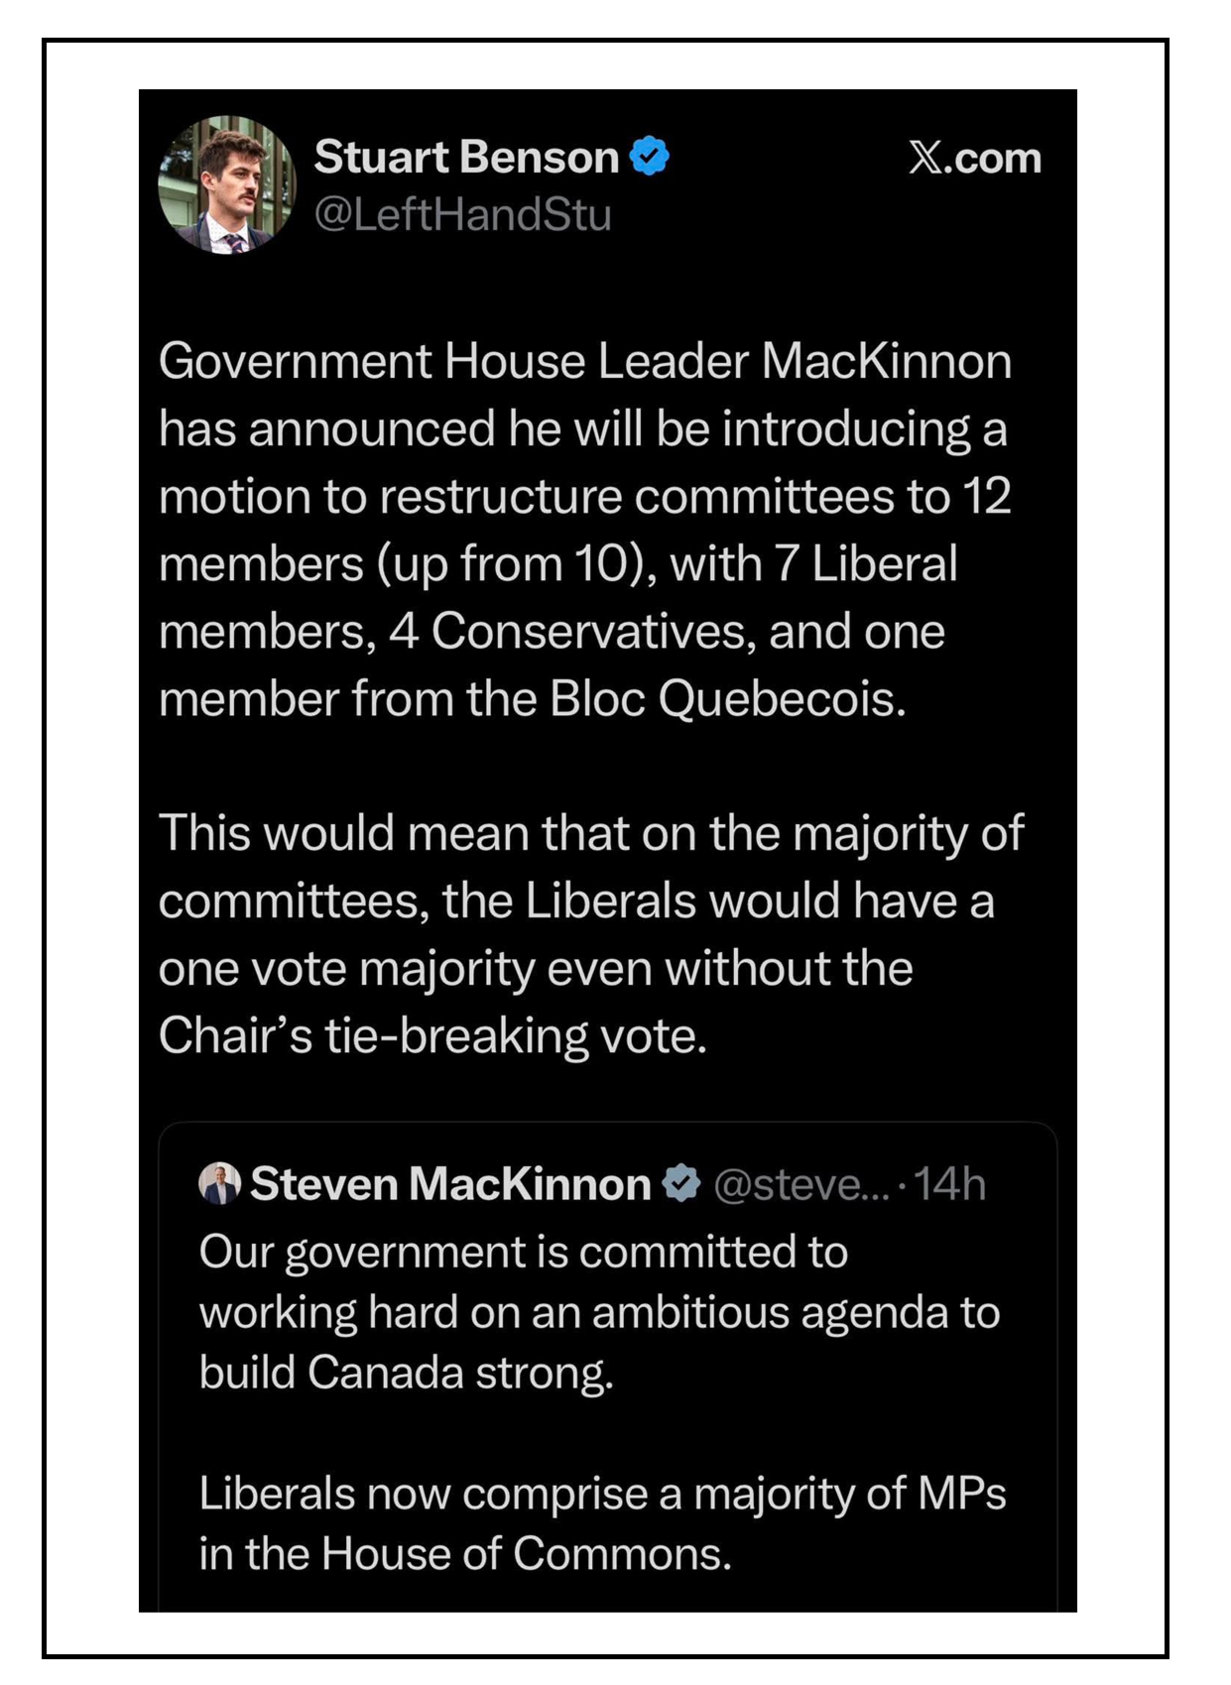Click the truncated @steve... handle
This screenshot has height=1685, width=1231.
(x=800, y=1185)
